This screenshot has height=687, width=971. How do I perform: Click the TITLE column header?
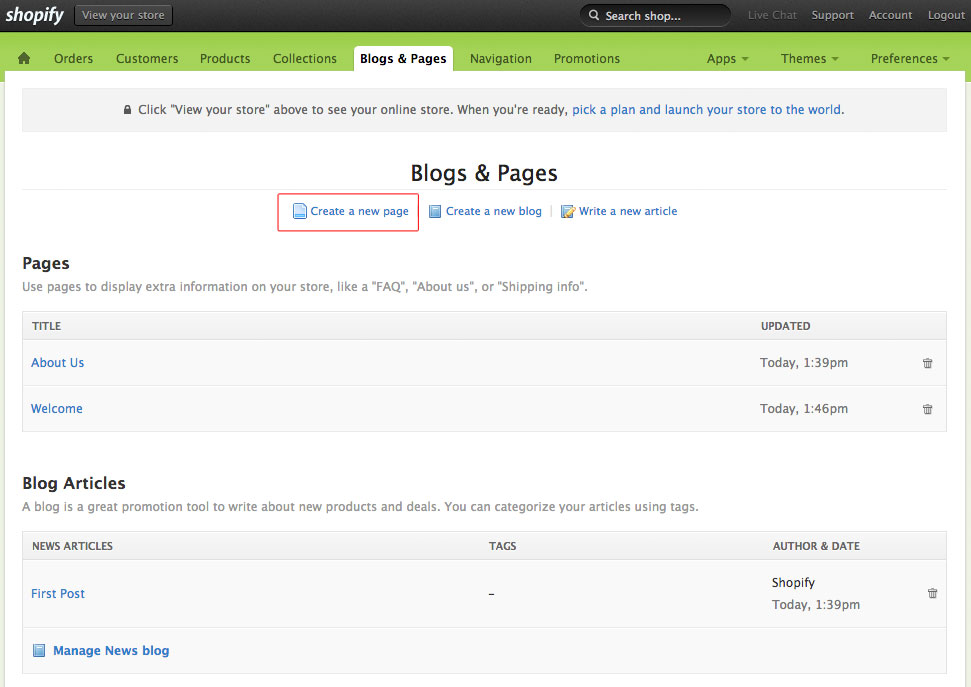46,326
